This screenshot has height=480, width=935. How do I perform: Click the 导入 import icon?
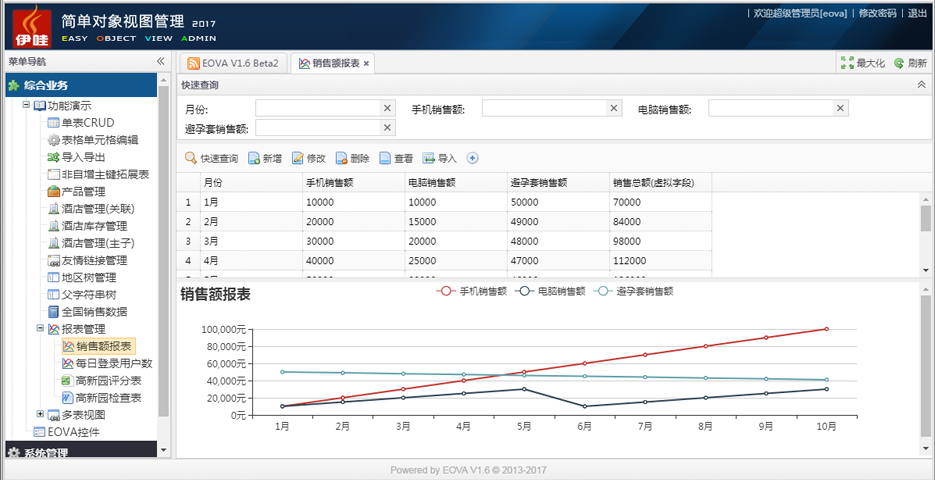pos(429,158)
